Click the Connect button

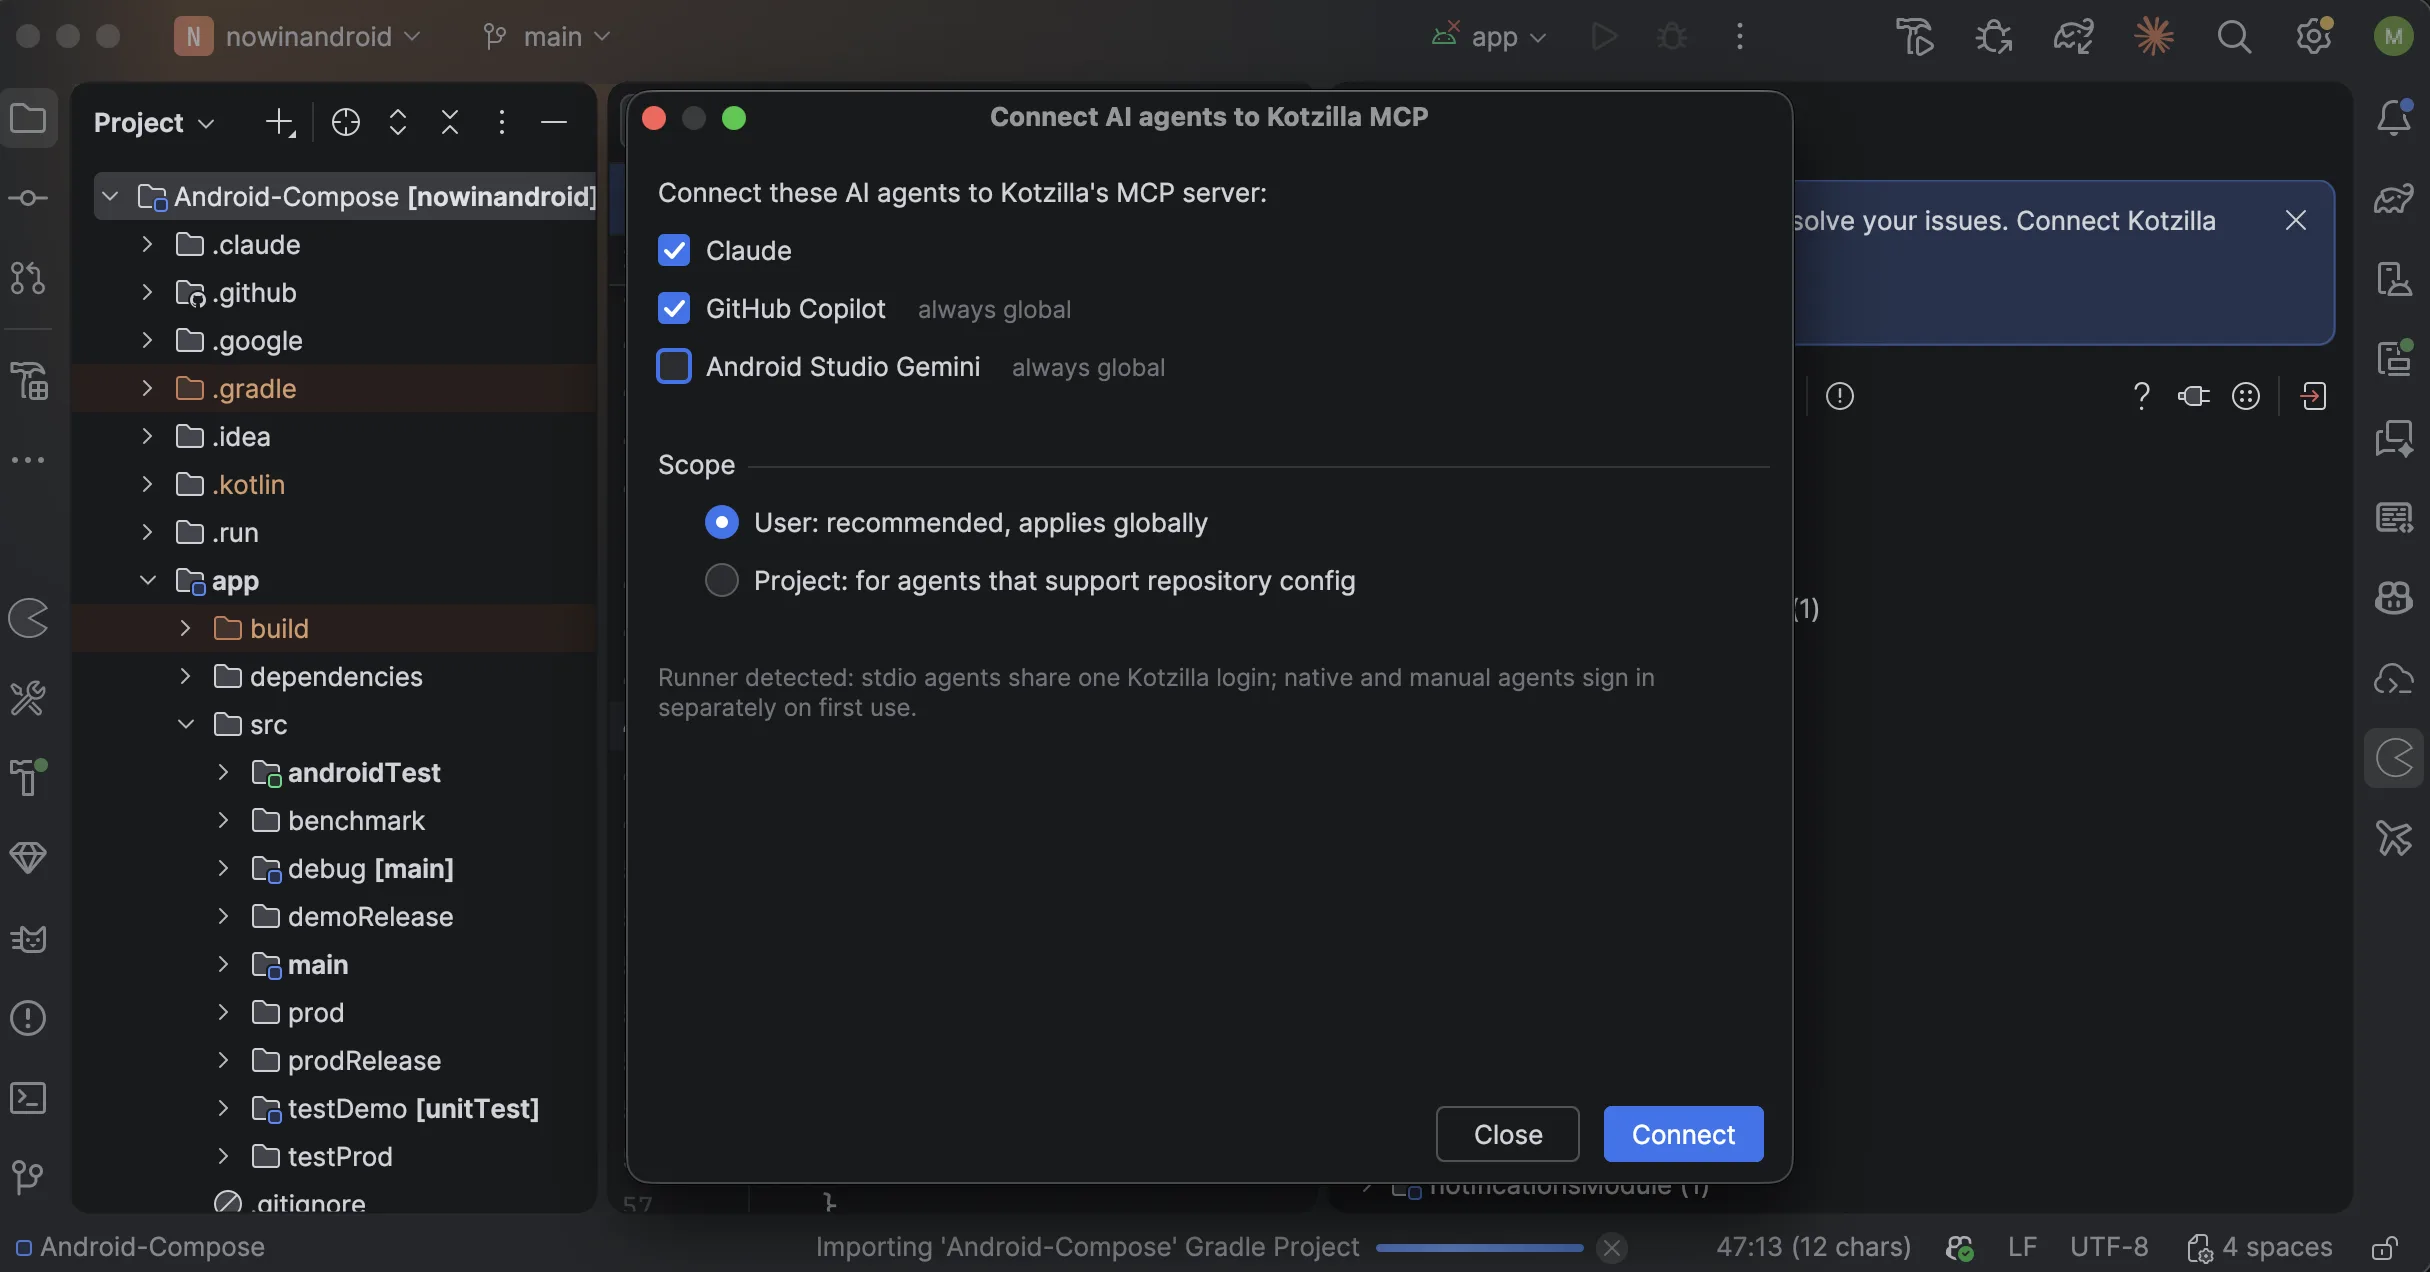coord(1683,1134)
